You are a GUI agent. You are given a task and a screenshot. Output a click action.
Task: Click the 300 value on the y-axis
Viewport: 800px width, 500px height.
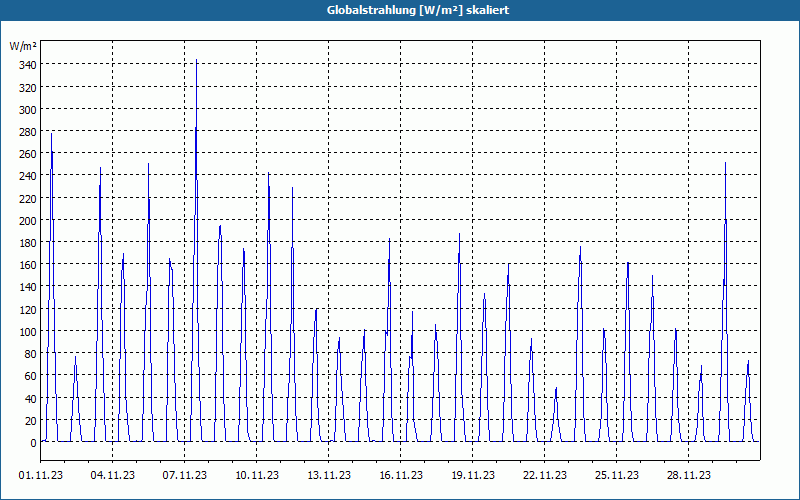(x=28, y=109)
